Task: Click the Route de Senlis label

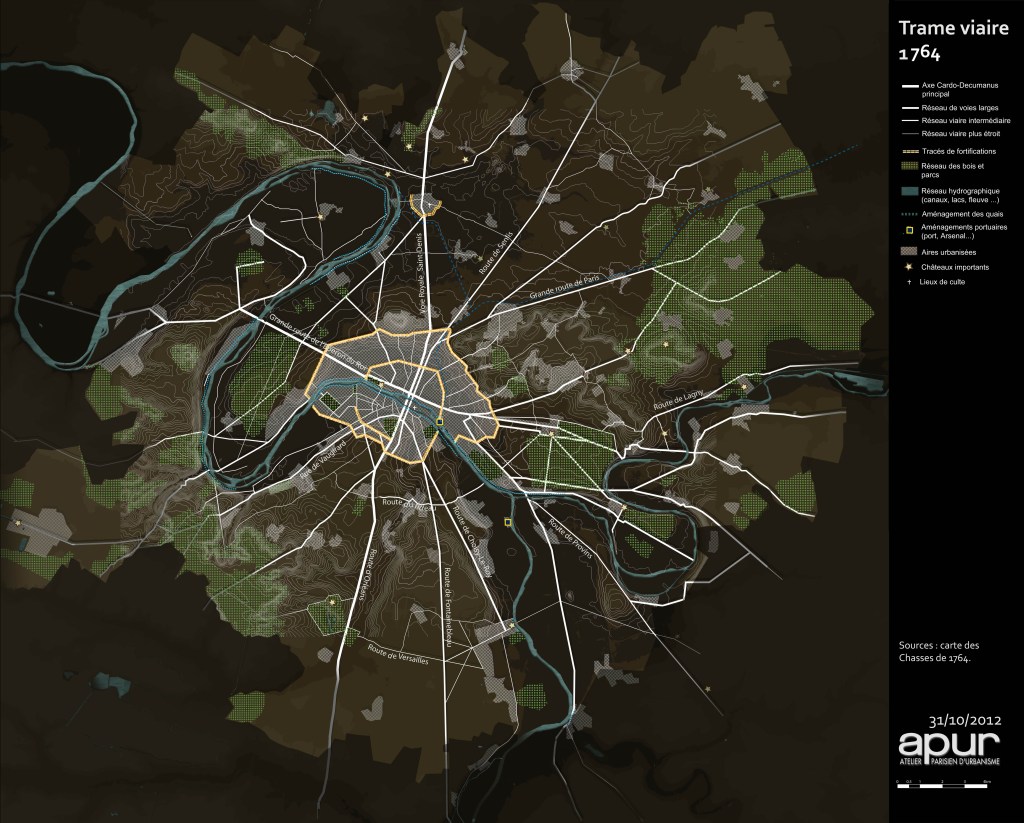Action: 489,263
